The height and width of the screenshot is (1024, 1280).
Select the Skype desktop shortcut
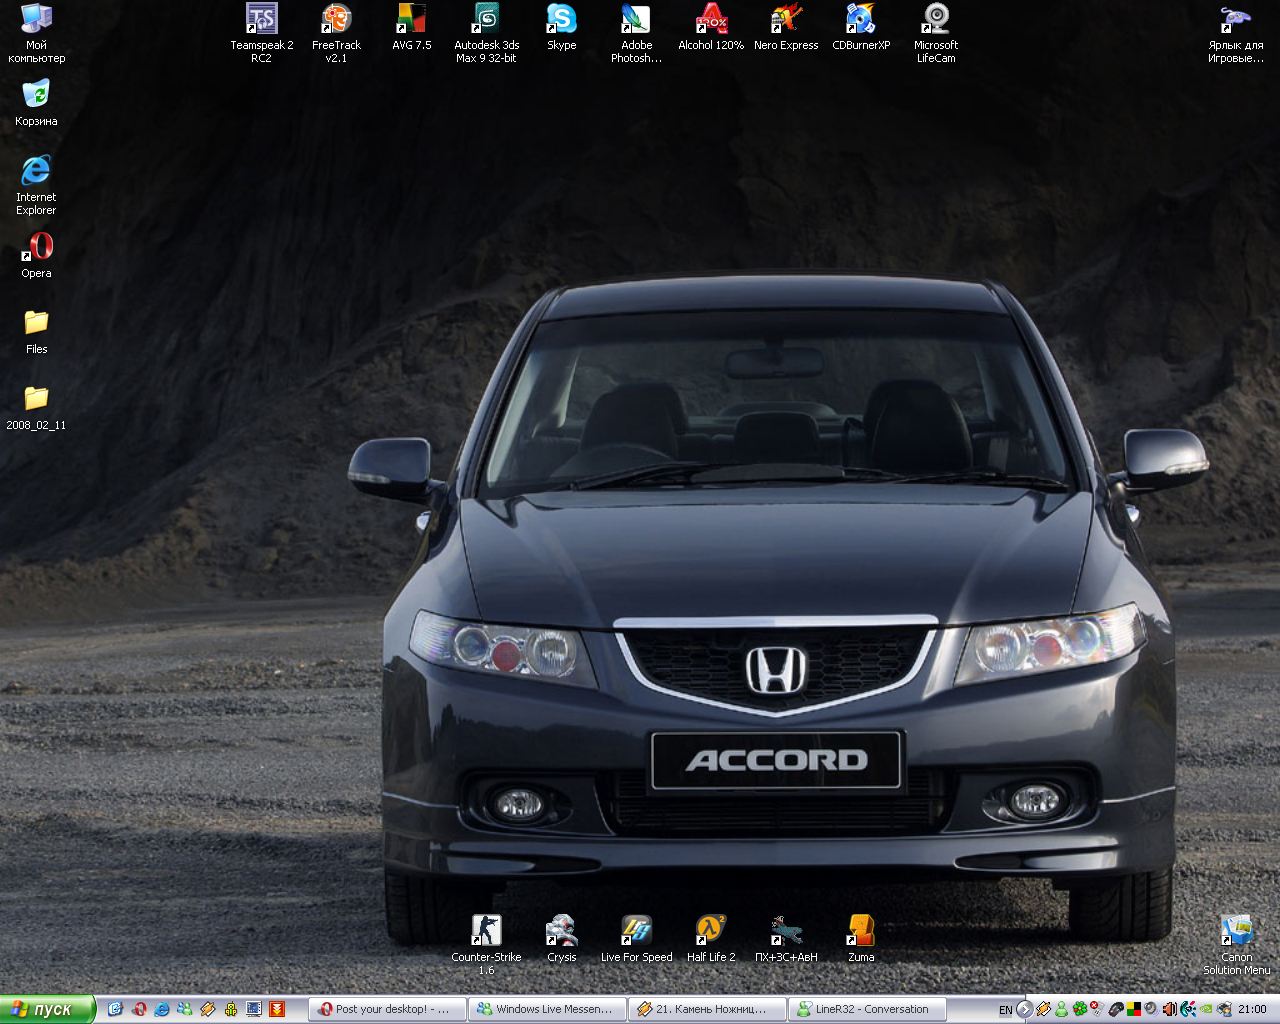(x=562, y=27)
